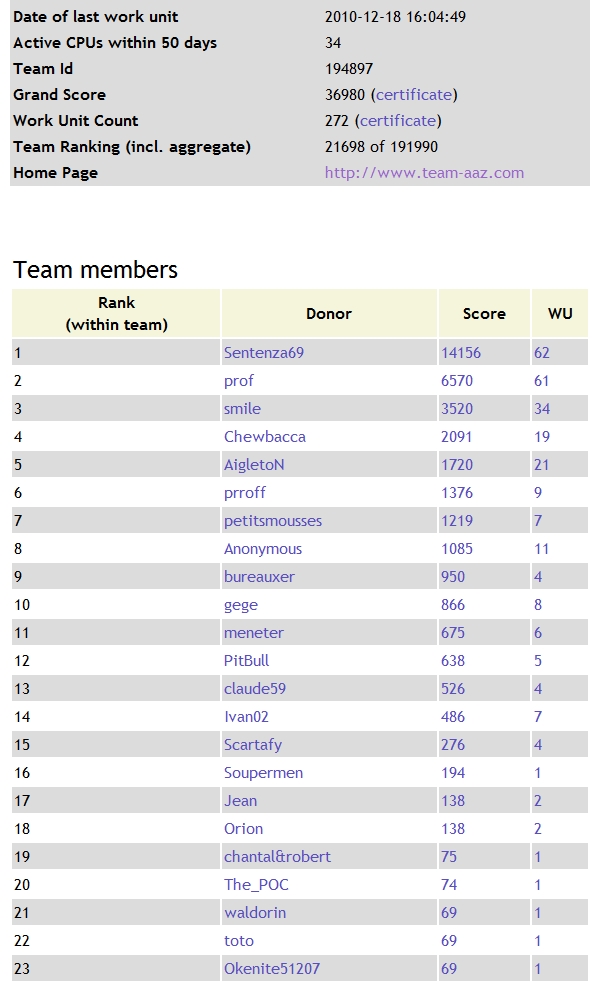Open the prroff donor link

pyautogui.click(x=245, y=493)
